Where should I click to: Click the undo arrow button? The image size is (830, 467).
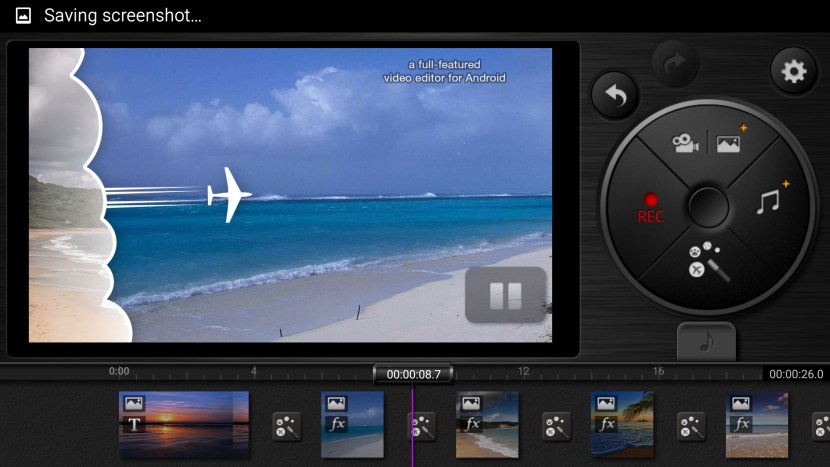tap(615, 95)
